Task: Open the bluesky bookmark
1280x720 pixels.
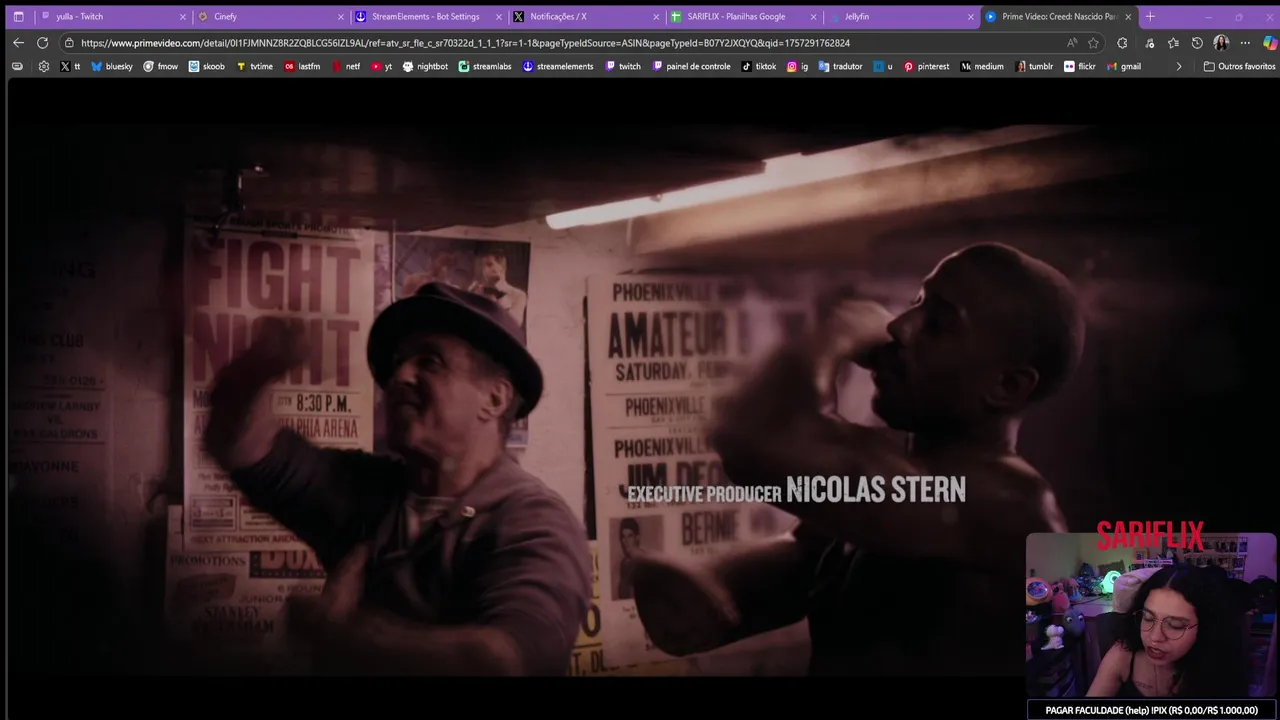Action: click(111, 66)
